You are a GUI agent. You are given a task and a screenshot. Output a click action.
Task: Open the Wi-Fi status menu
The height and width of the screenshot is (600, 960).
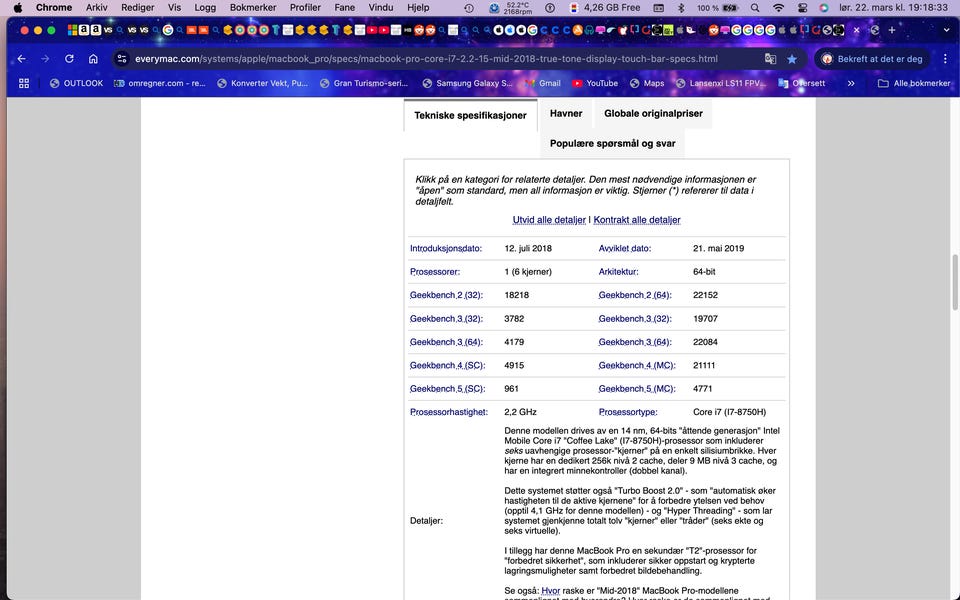point(778,8)
